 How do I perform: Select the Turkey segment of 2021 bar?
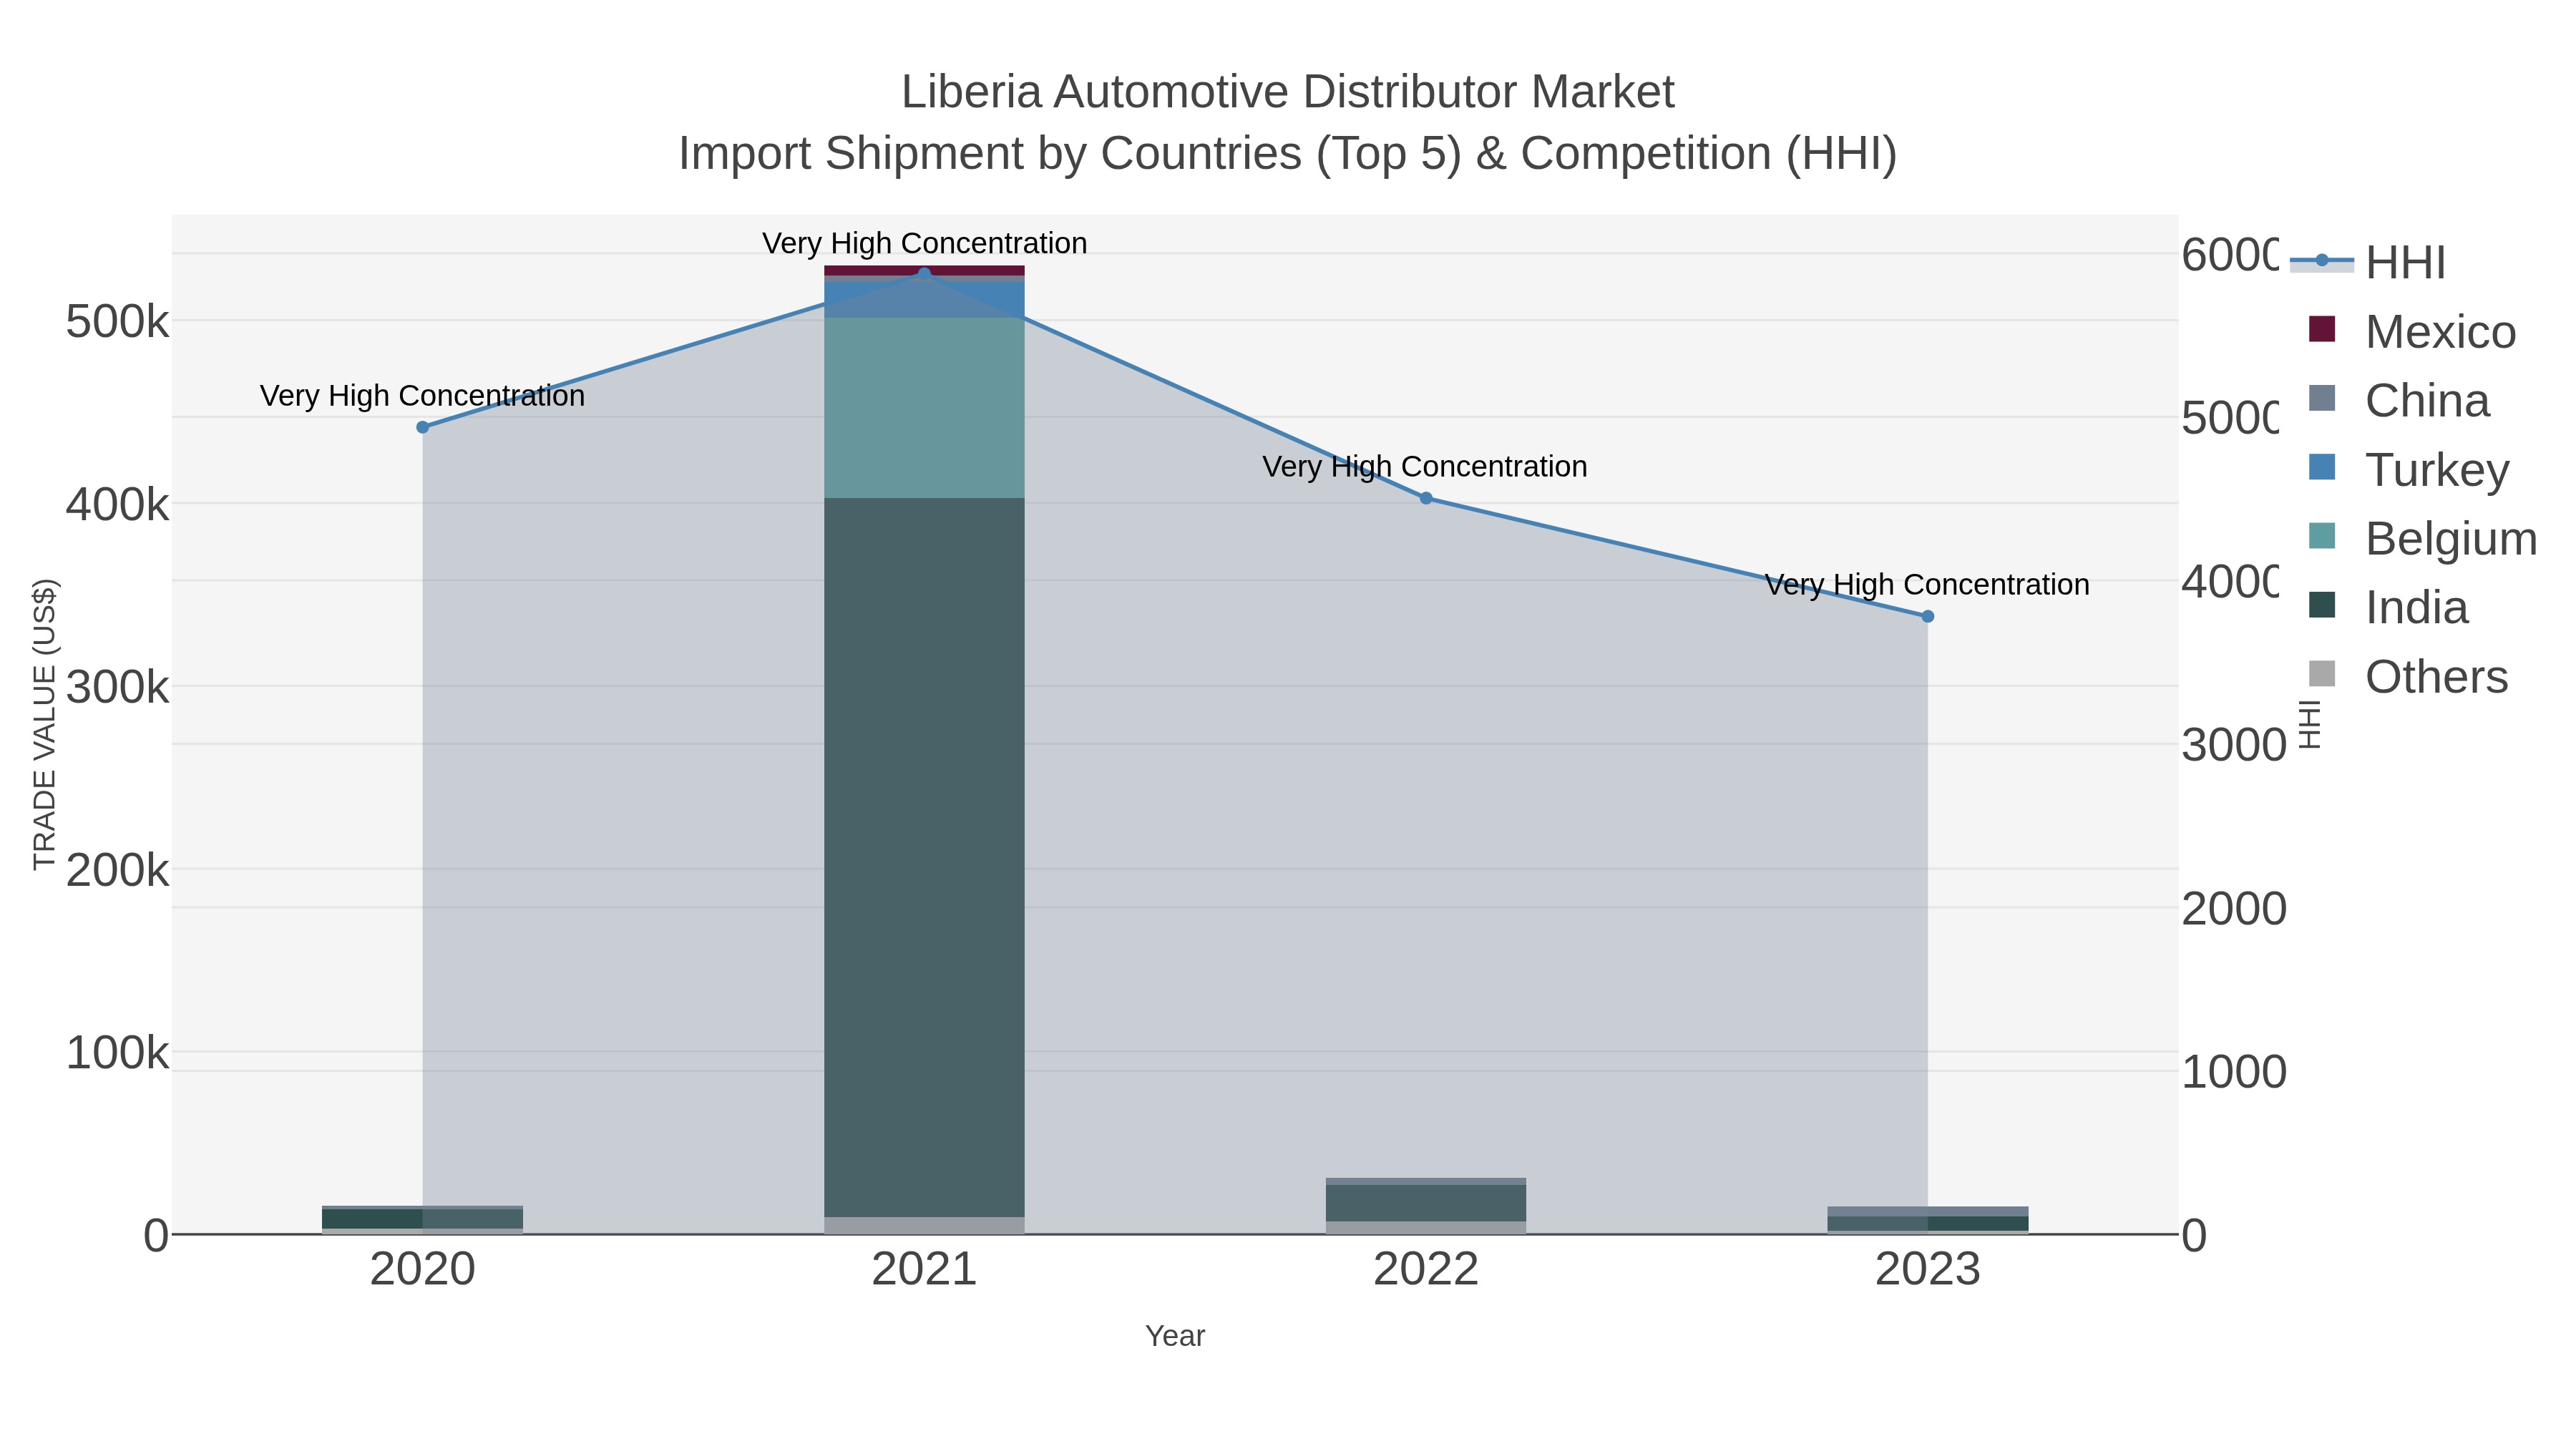(x=924, y=300)
